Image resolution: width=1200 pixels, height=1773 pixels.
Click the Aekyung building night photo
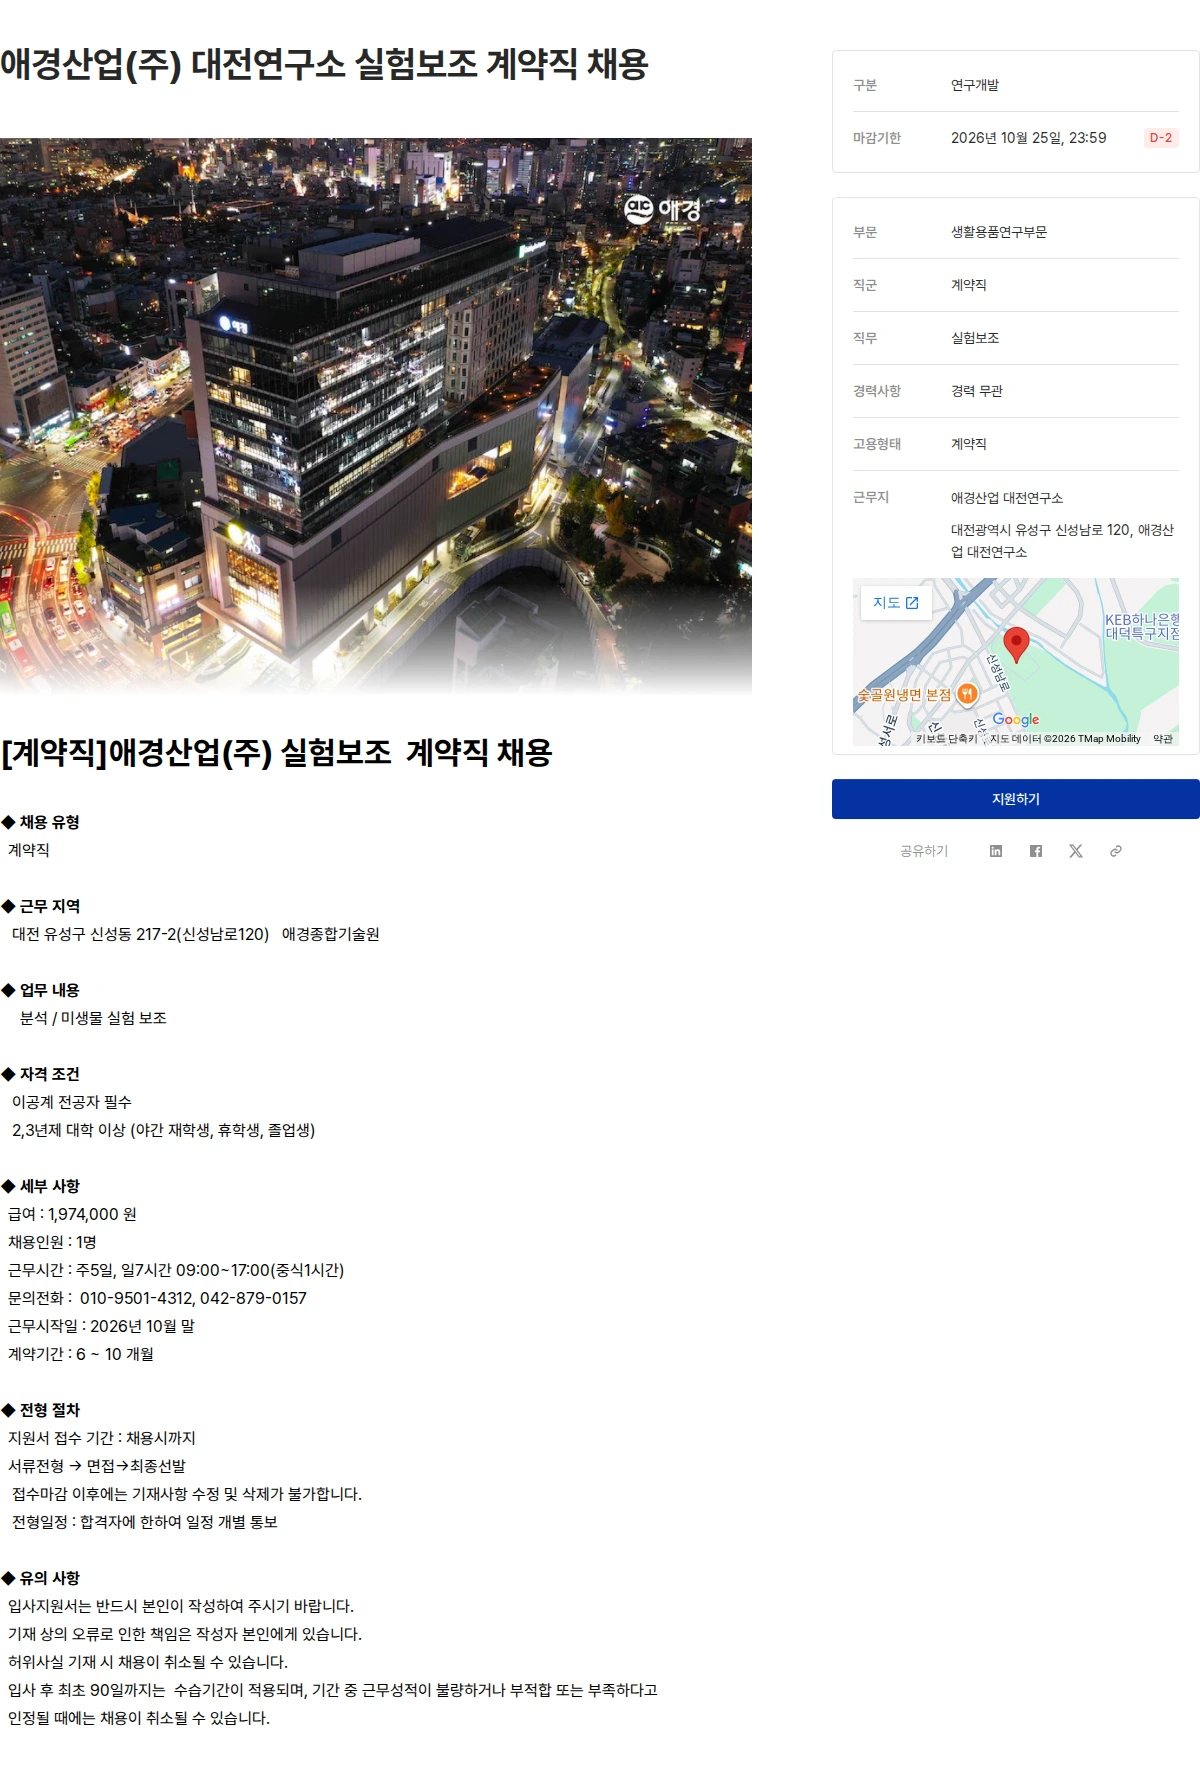click(376, 416)
